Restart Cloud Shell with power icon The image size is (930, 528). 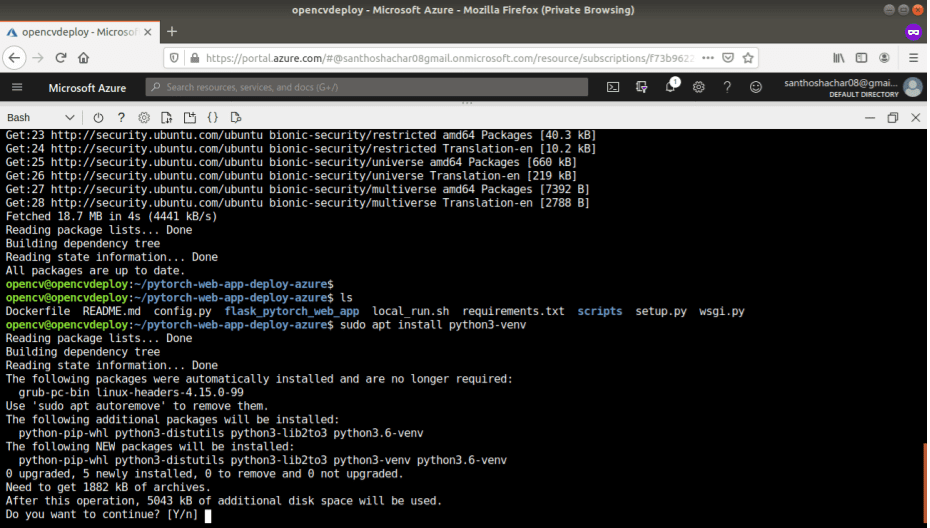(98, 117)
